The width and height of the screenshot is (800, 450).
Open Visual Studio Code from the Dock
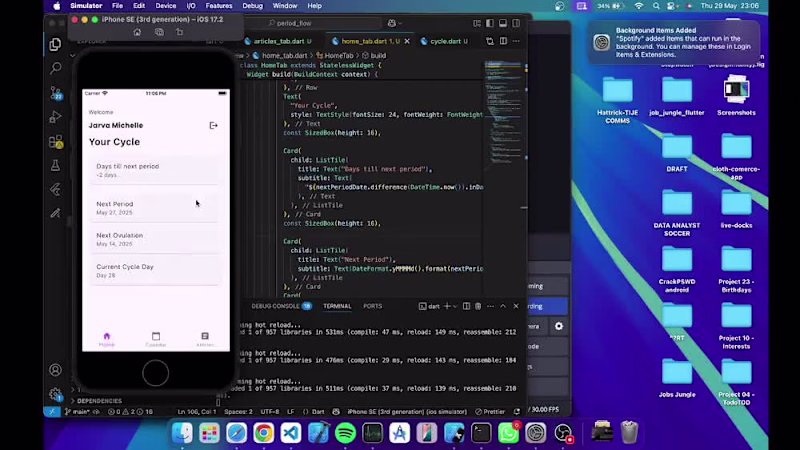pyautogui.click(x=291, y=433)
